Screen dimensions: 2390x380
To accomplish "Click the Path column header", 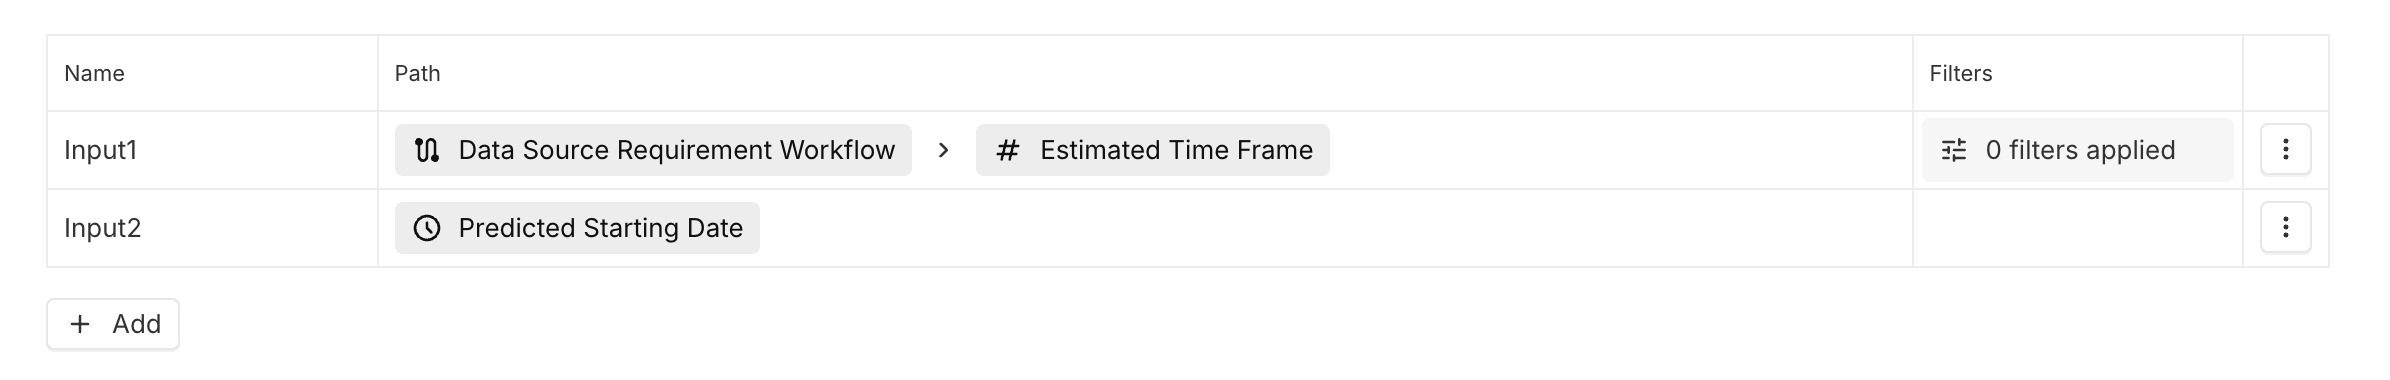I will tap(417, 73).
